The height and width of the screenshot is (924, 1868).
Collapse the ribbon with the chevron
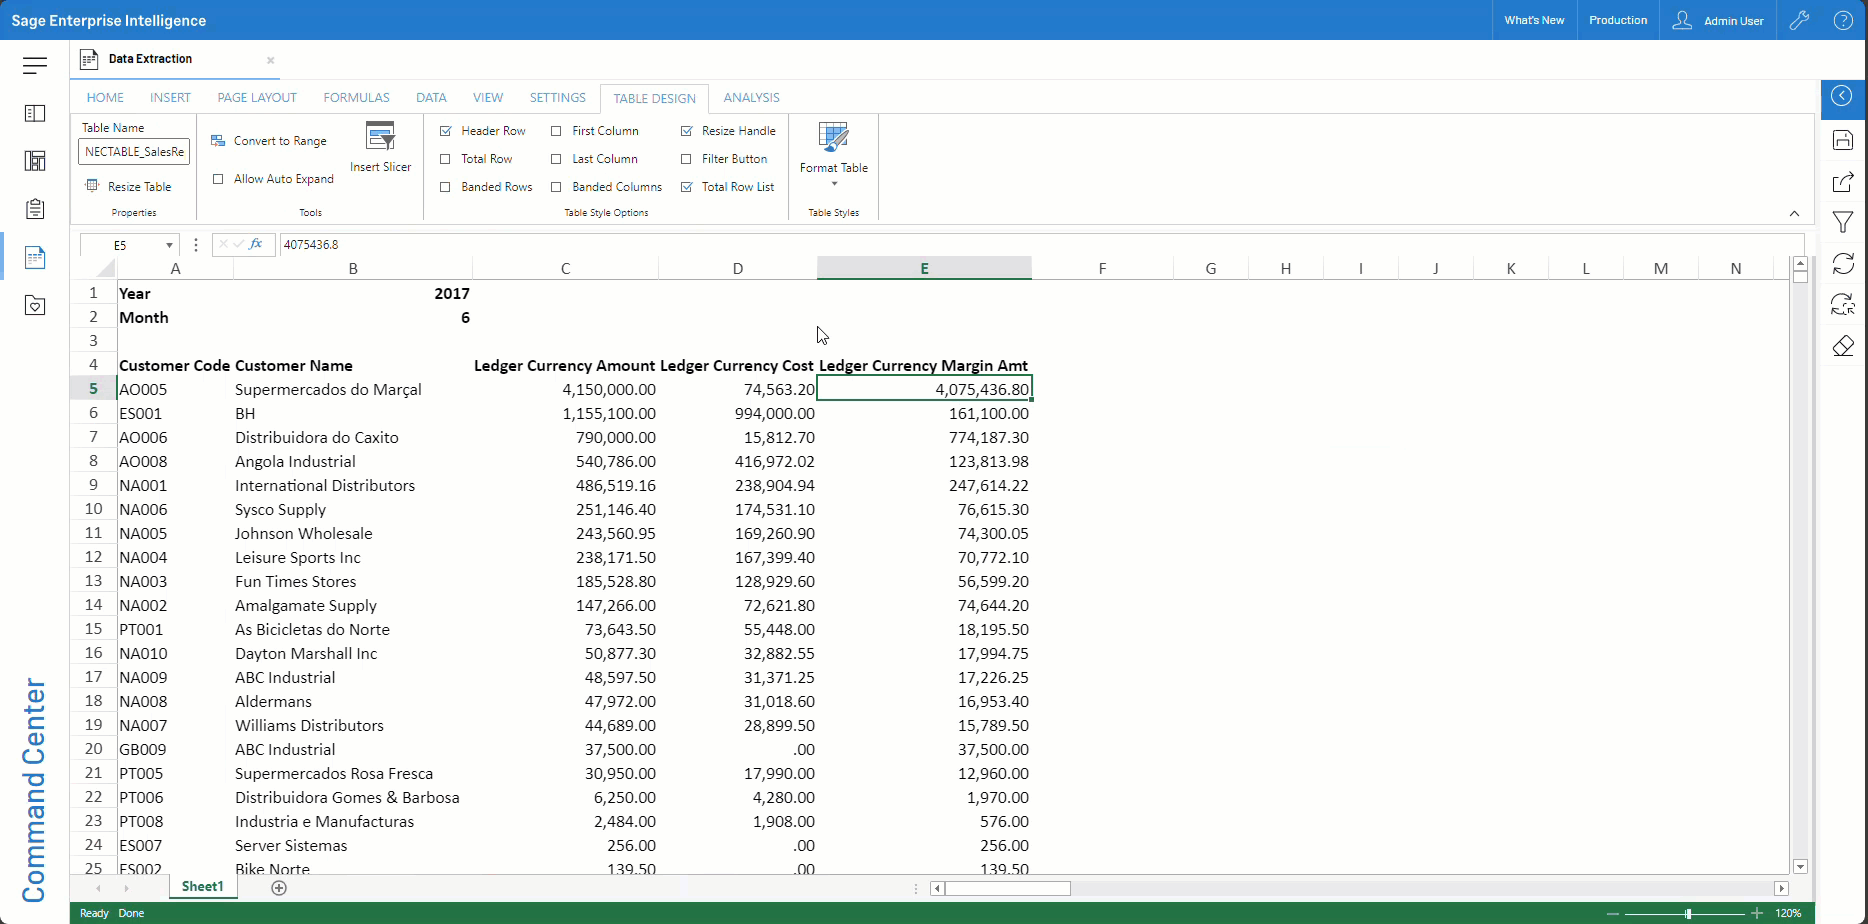1794,213
